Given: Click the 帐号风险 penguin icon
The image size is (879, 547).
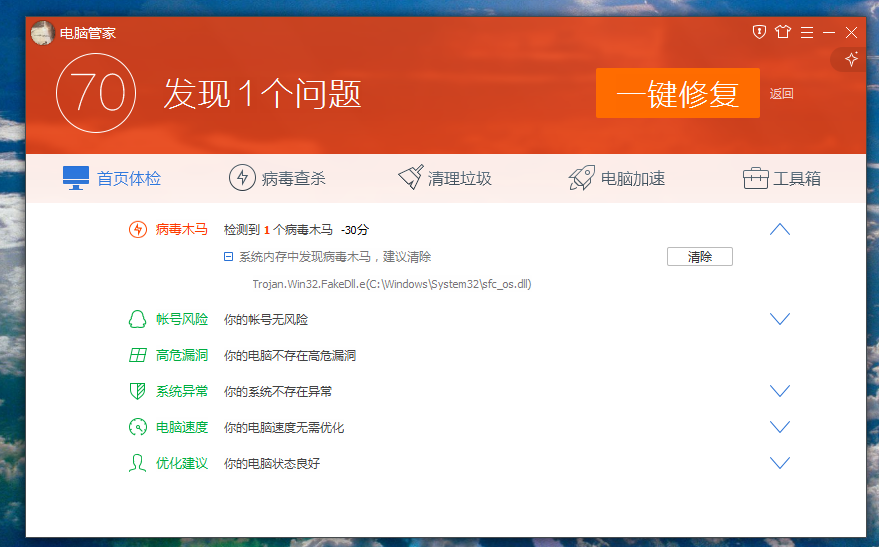Looking at the screenshot, I should 137,319.
